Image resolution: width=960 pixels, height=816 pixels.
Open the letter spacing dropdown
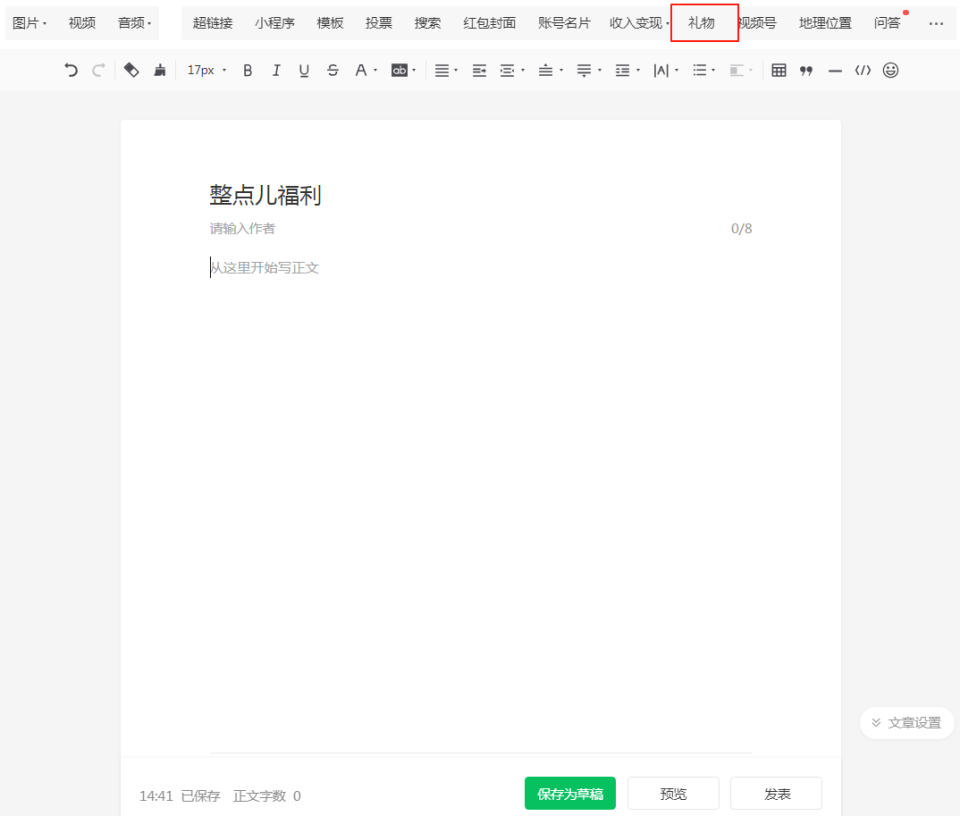(x=666, y=70)
